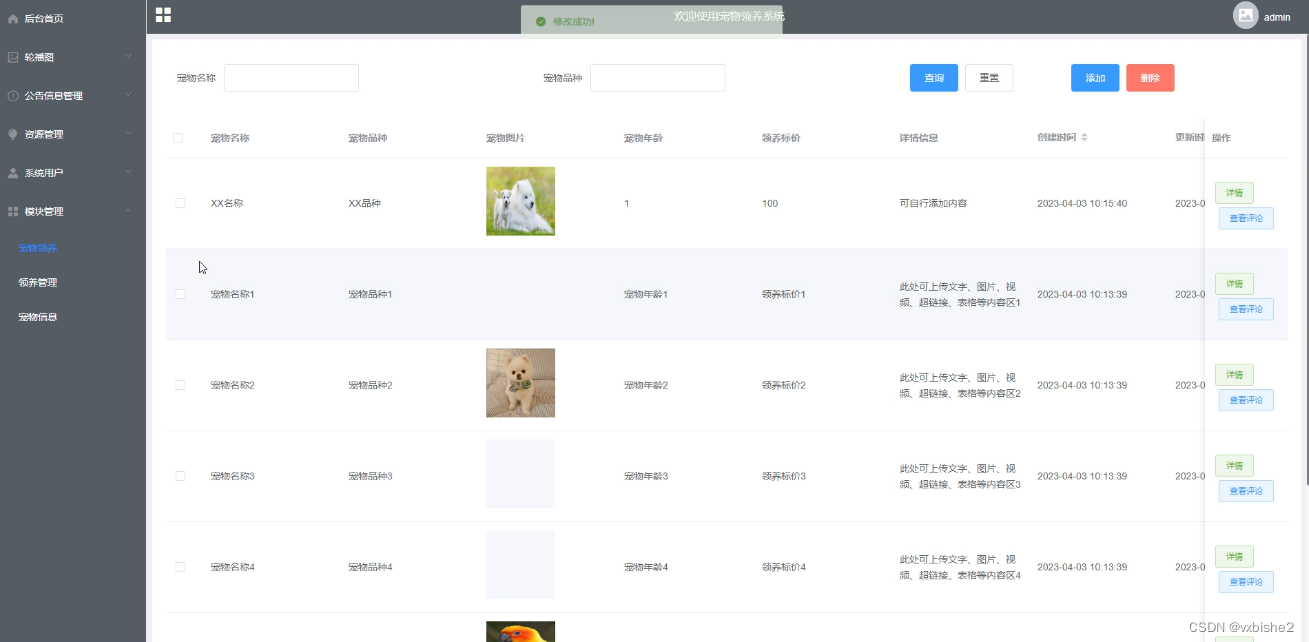Expand the 公告信息管理 menu chevron
The height and width of the screenshot is (642, 1309).
(x=128, y=95)
